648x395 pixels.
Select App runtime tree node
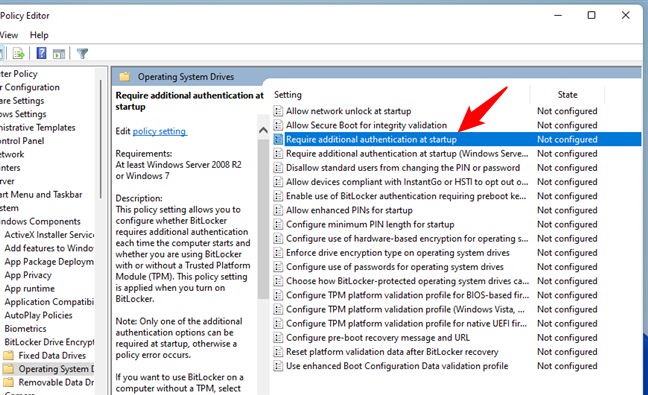[29, 288]
